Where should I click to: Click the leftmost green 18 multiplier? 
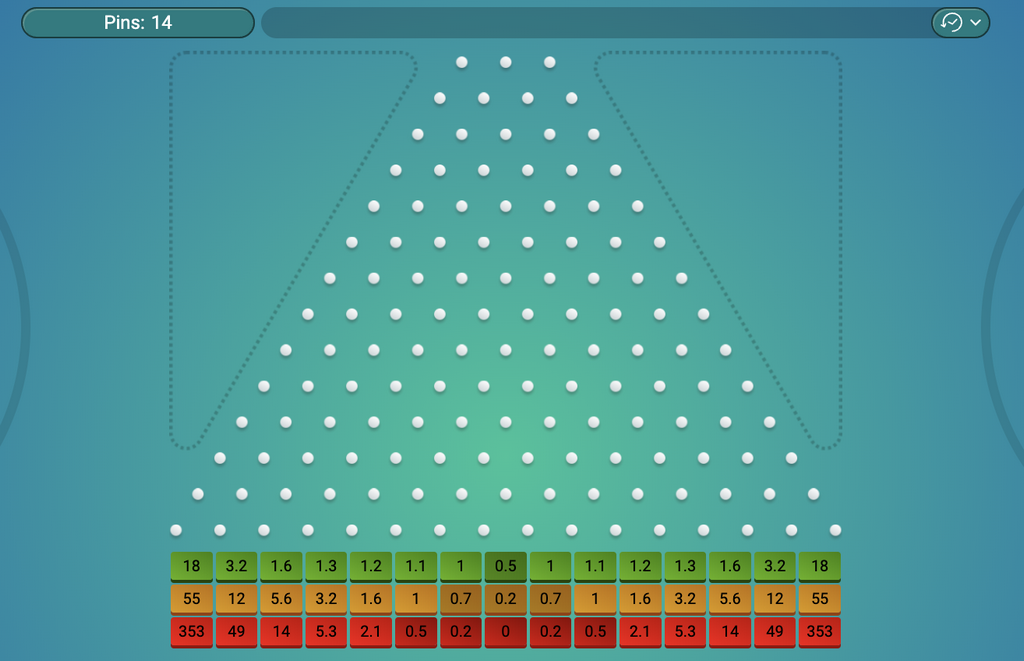tap(191, 566)
